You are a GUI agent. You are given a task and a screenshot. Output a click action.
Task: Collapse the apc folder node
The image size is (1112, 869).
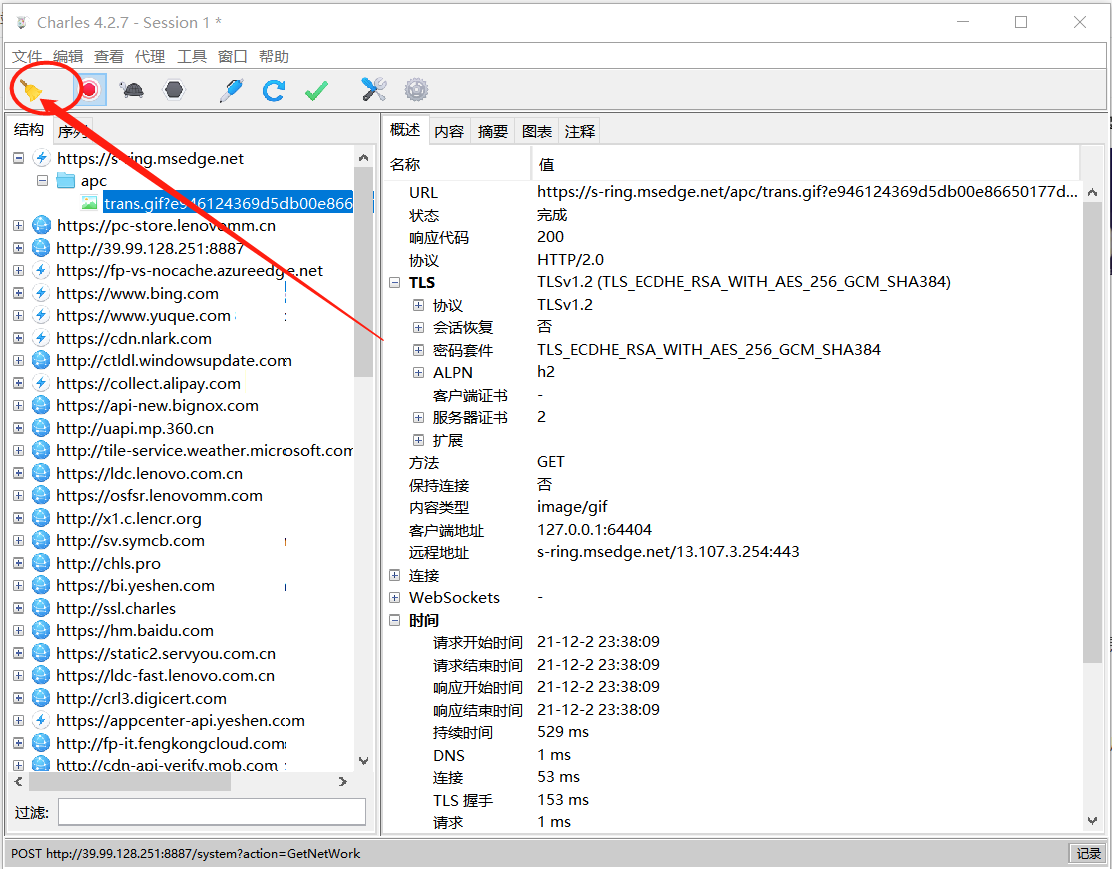(43, 181)
